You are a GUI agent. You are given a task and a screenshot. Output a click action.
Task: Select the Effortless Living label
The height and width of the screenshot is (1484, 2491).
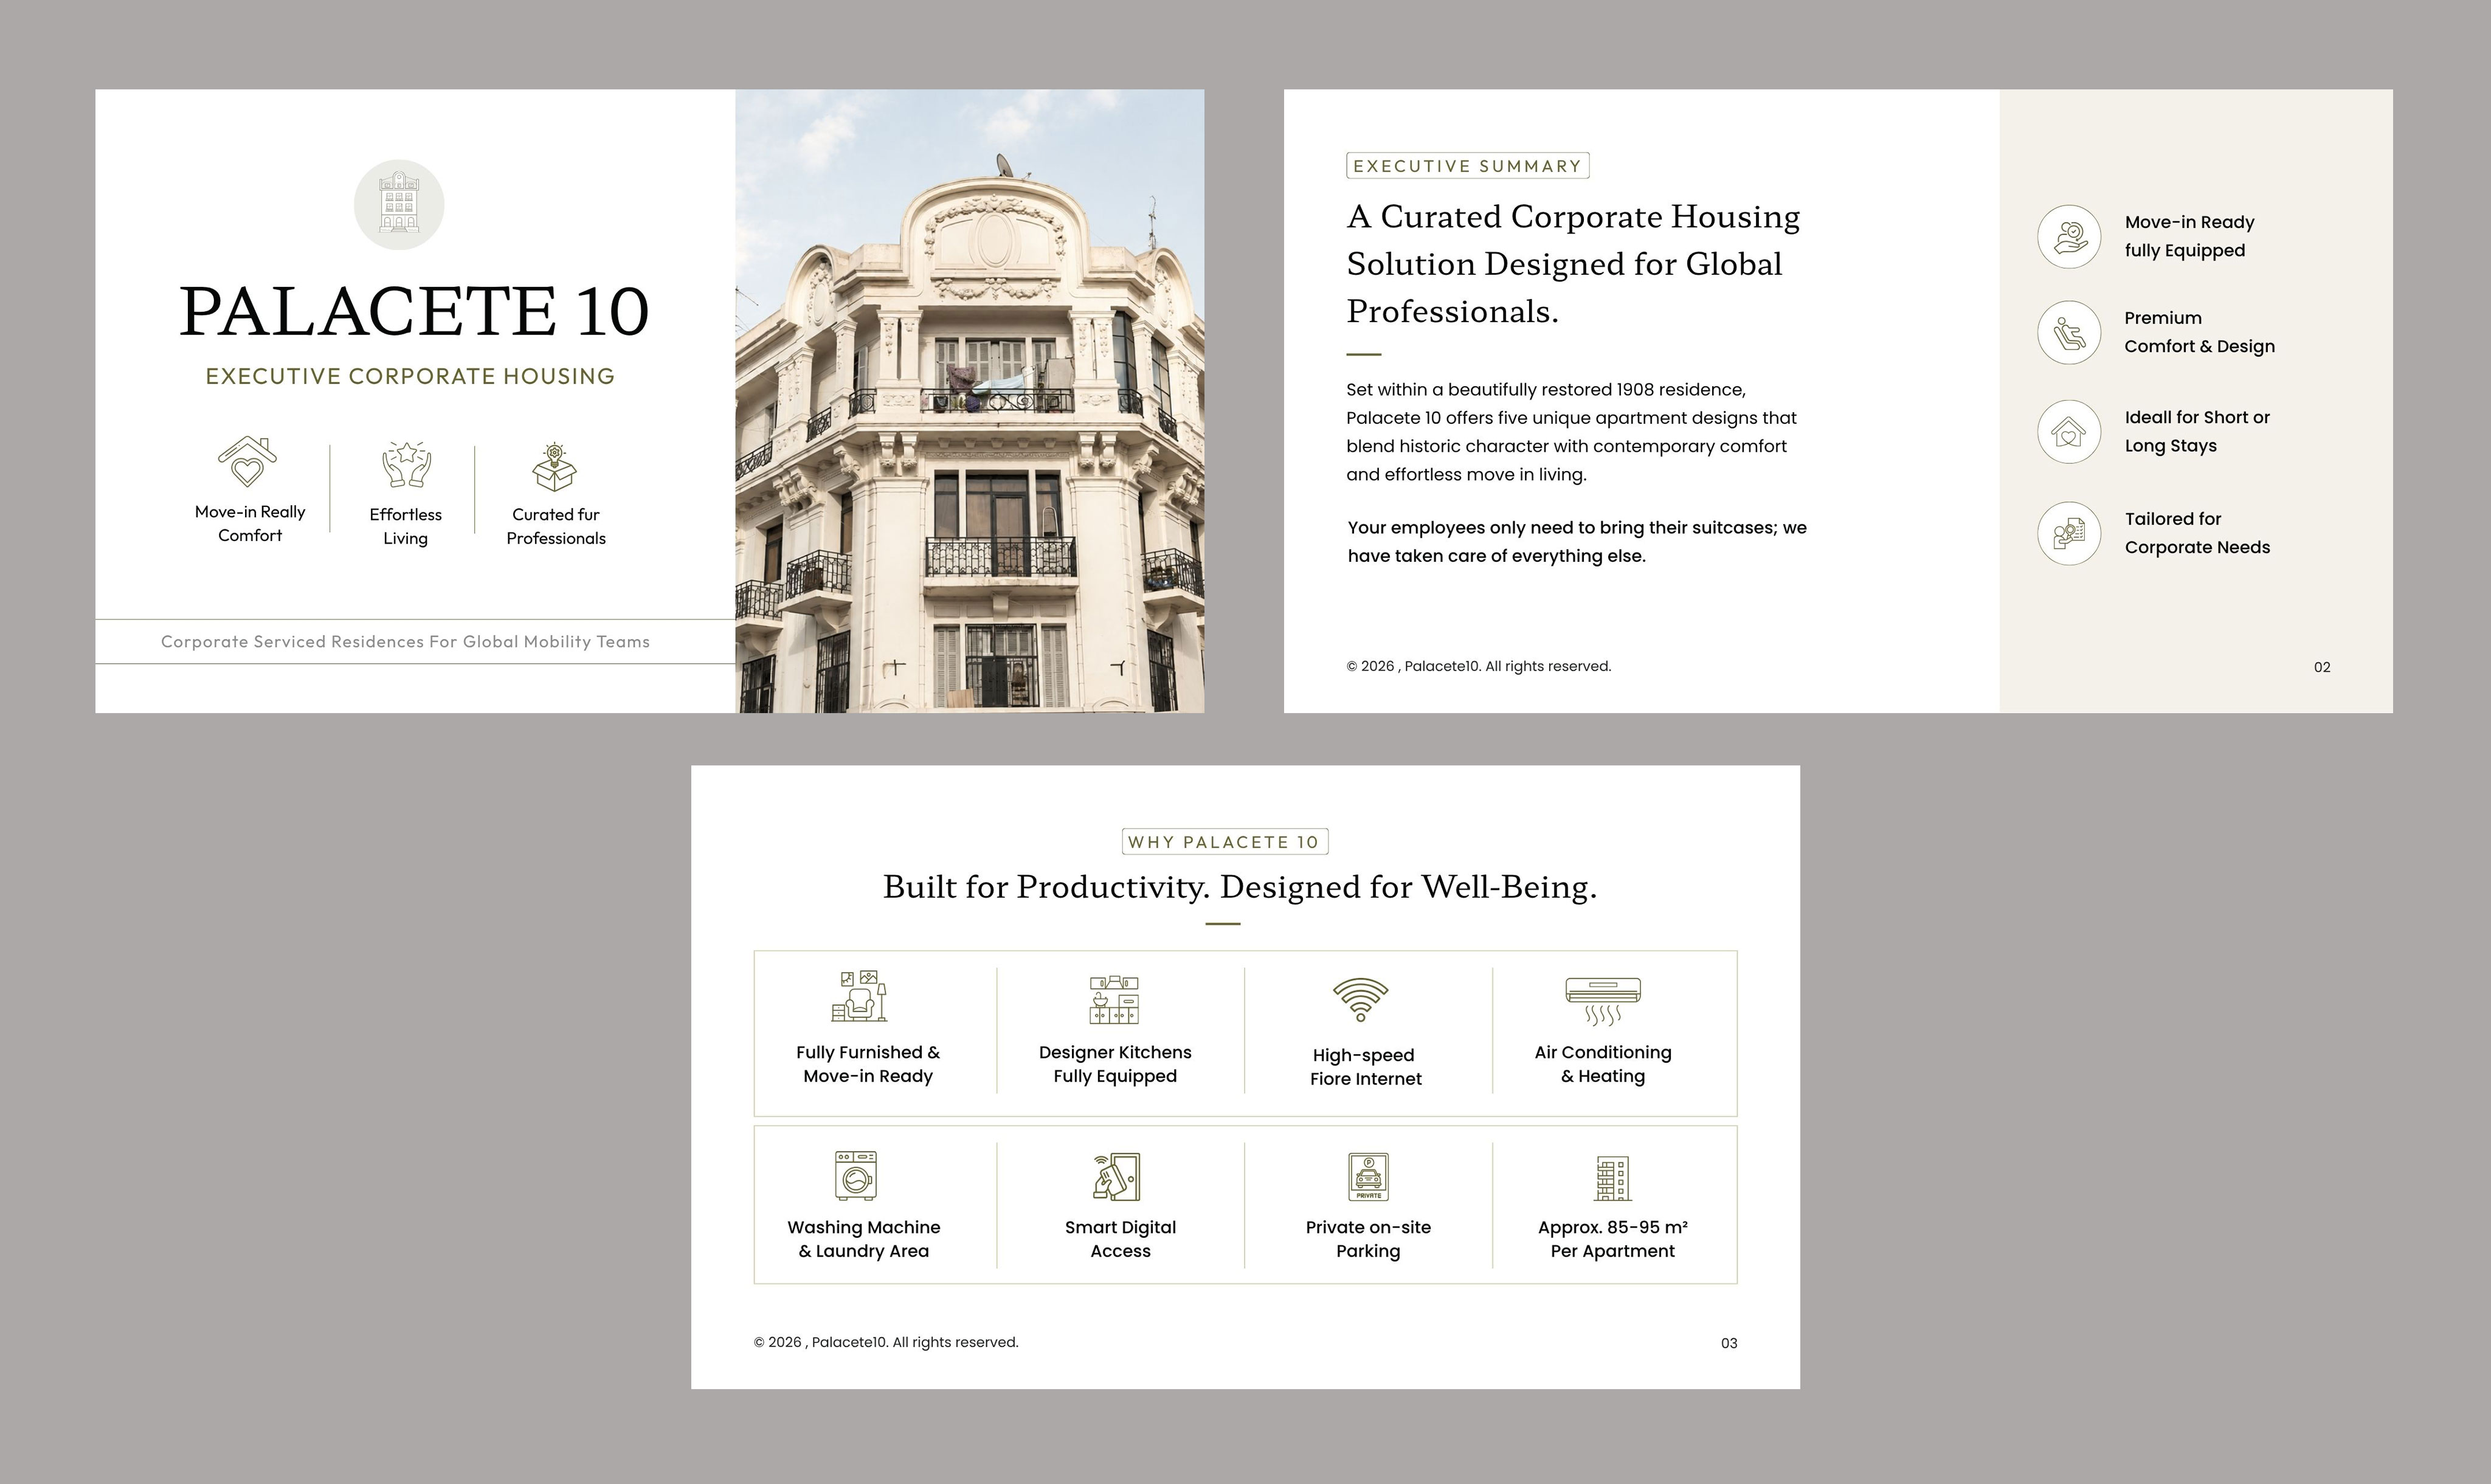(406, 526)
